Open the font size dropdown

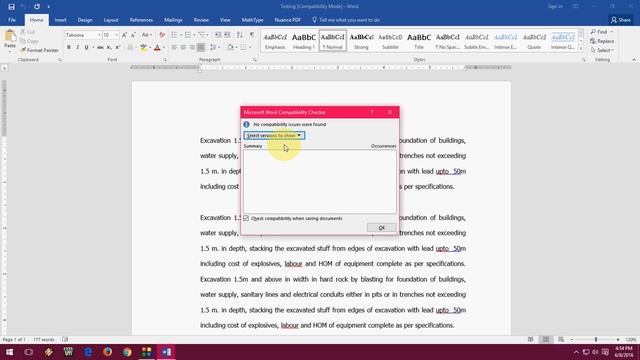click(116, 36)
